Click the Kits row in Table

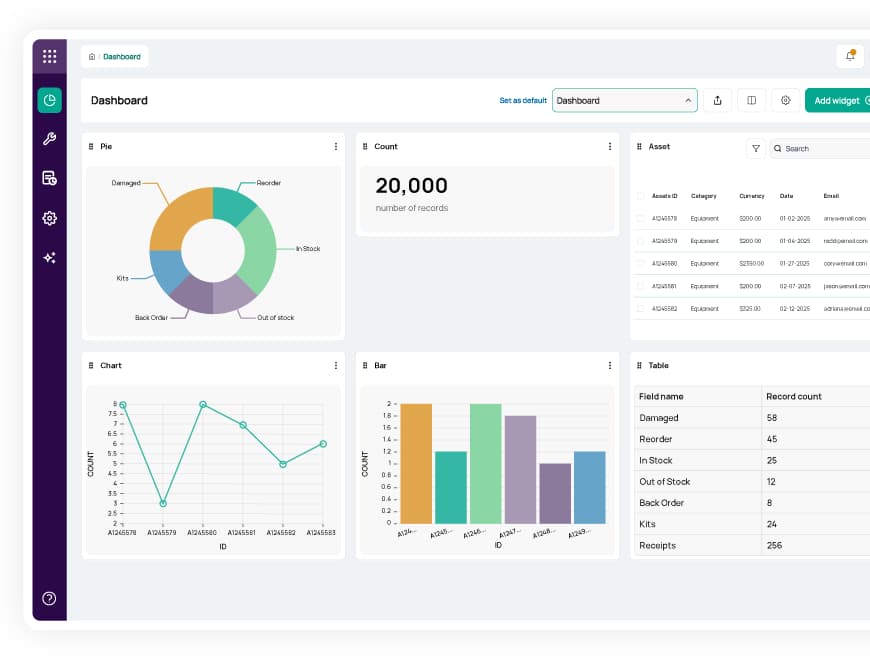click(752, 524)
